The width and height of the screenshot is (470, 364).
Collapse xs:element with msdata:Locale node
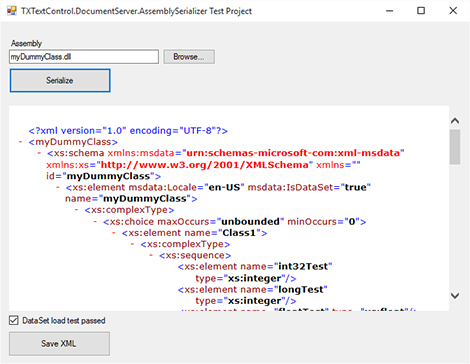pyautogui.click(x=58, y=187)
